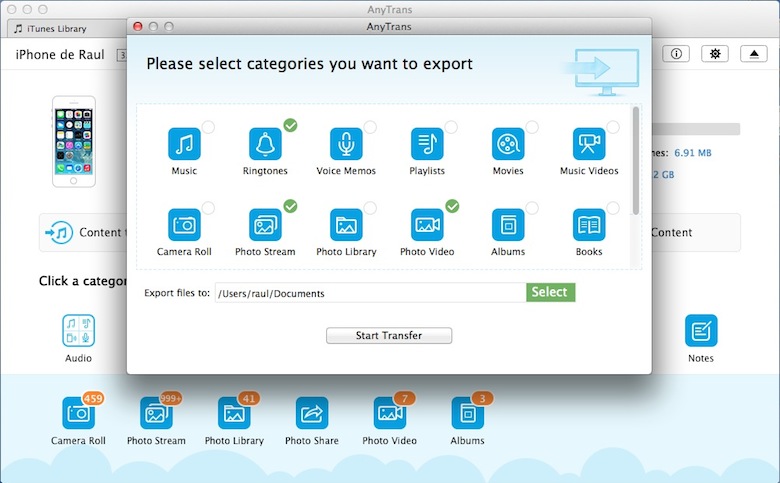Image resolution: width=780 pixels, height=483 pixels.
Task: Enable Photo Library checkbox in dialog
Action: point(370,208)
